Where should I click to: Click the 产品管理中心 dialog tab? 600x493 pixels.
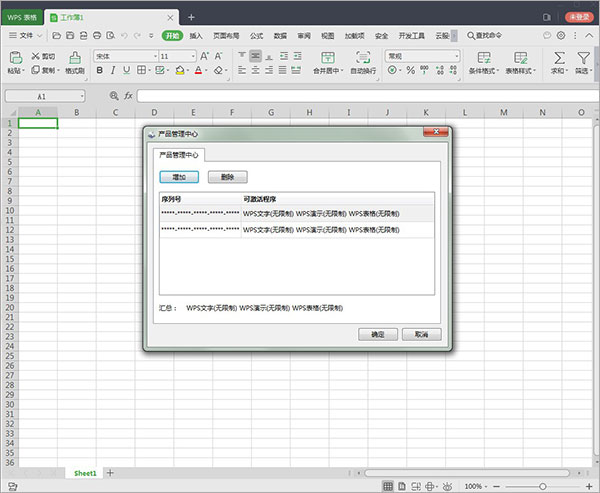coord(179,155)
